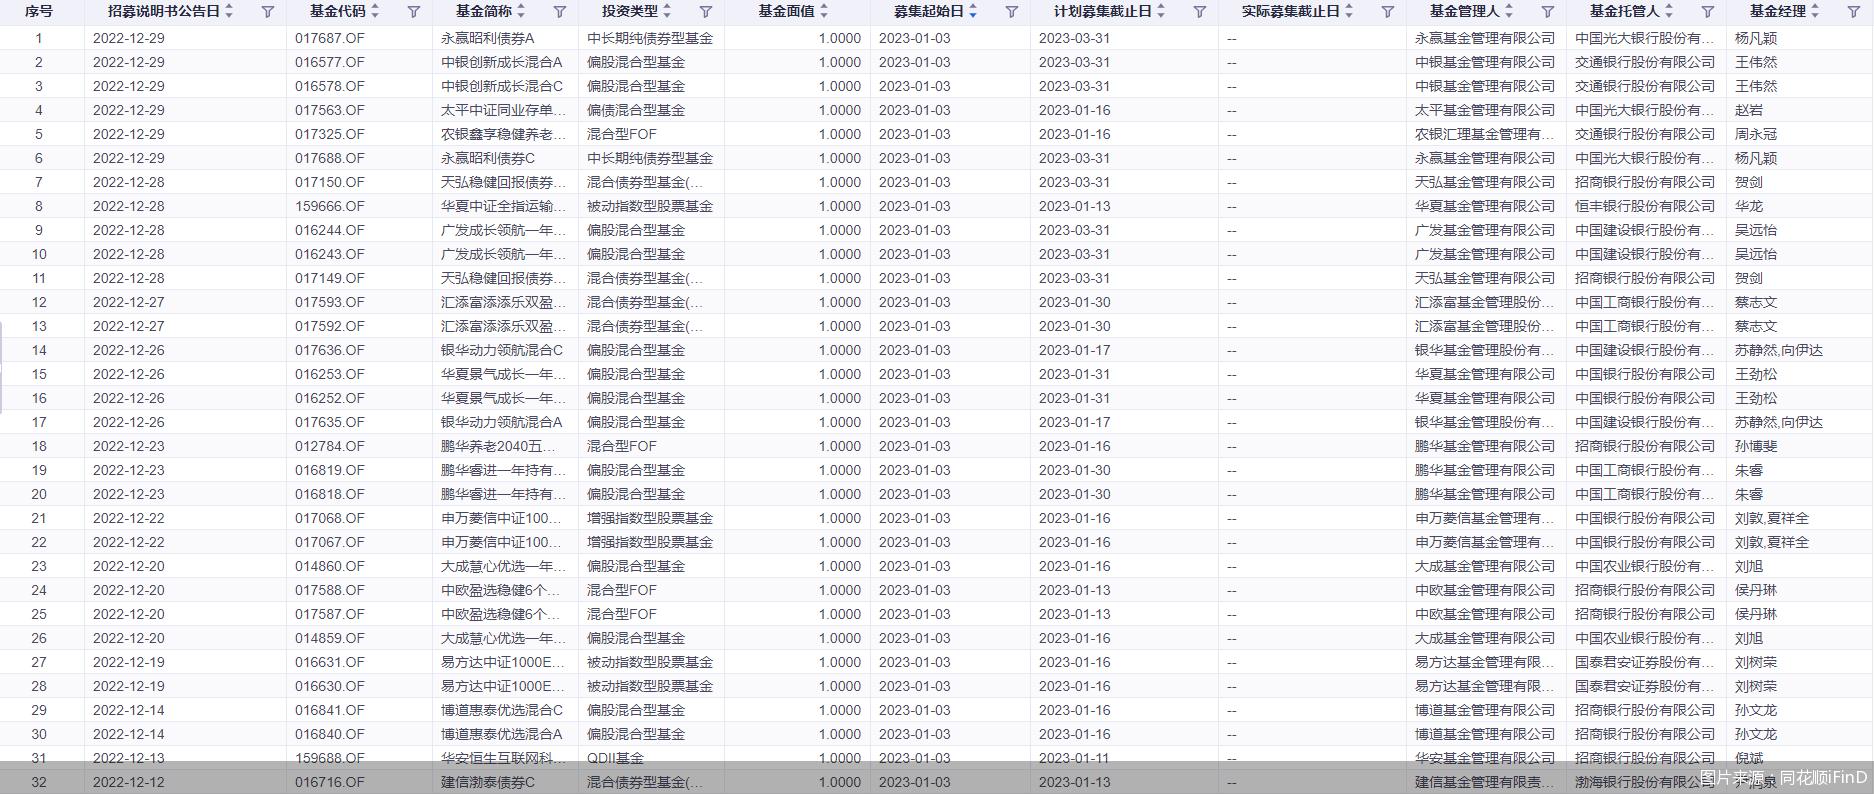Screen dimensions: 1874x794
Task: Click 增强指数型股票基金 in row 21
Action: coord(650,518)
